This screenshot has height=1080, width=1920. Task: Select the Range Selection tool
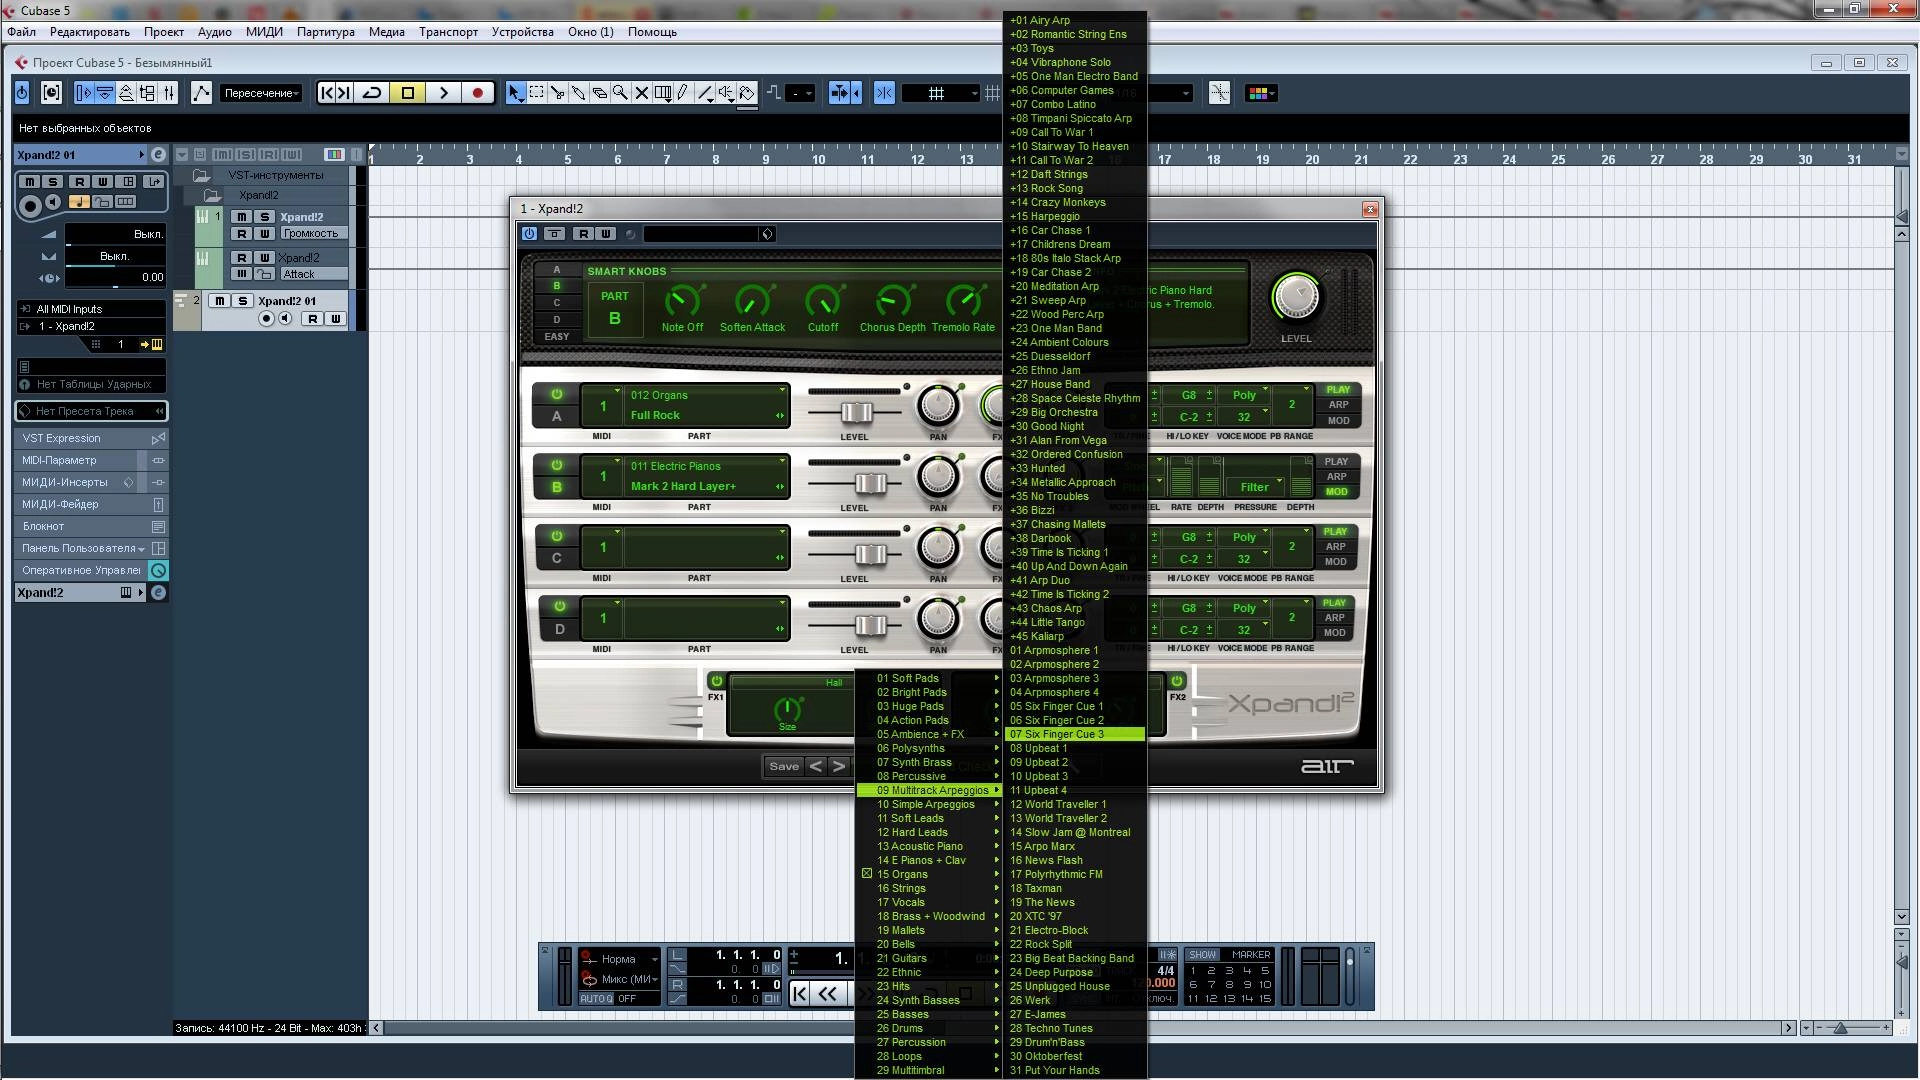coord(537,93)
